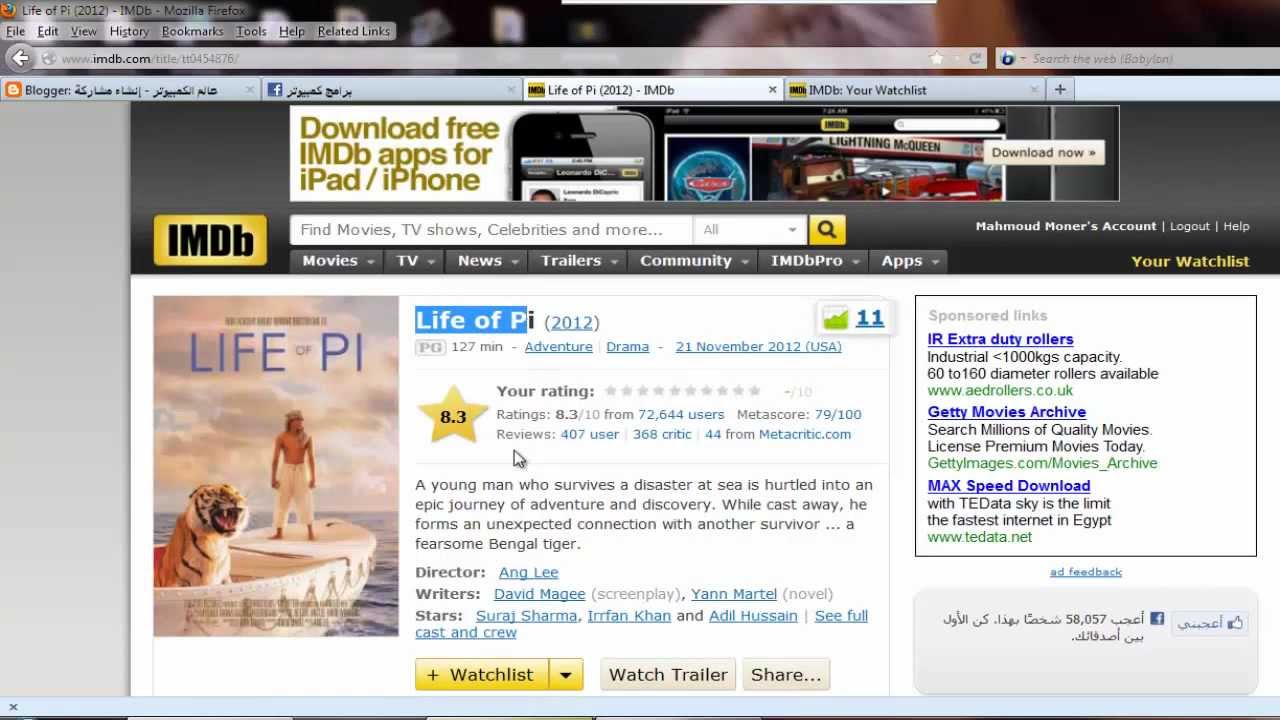The image size is (1280, 720).
Task: Open the File menu
Action: click(16, 31)
